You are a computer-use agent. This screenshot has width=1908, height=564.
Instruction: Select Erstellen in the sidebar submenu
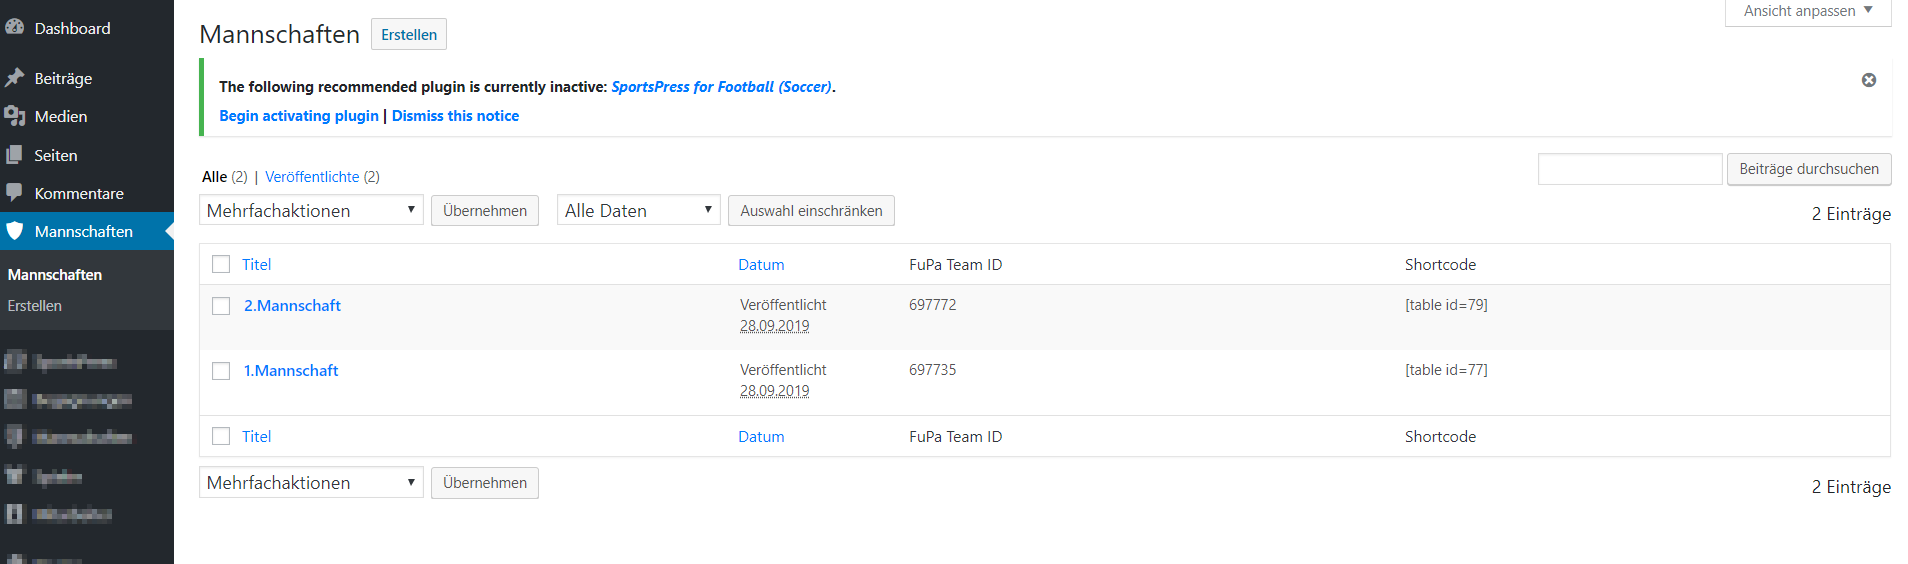(x=35, y=306)
